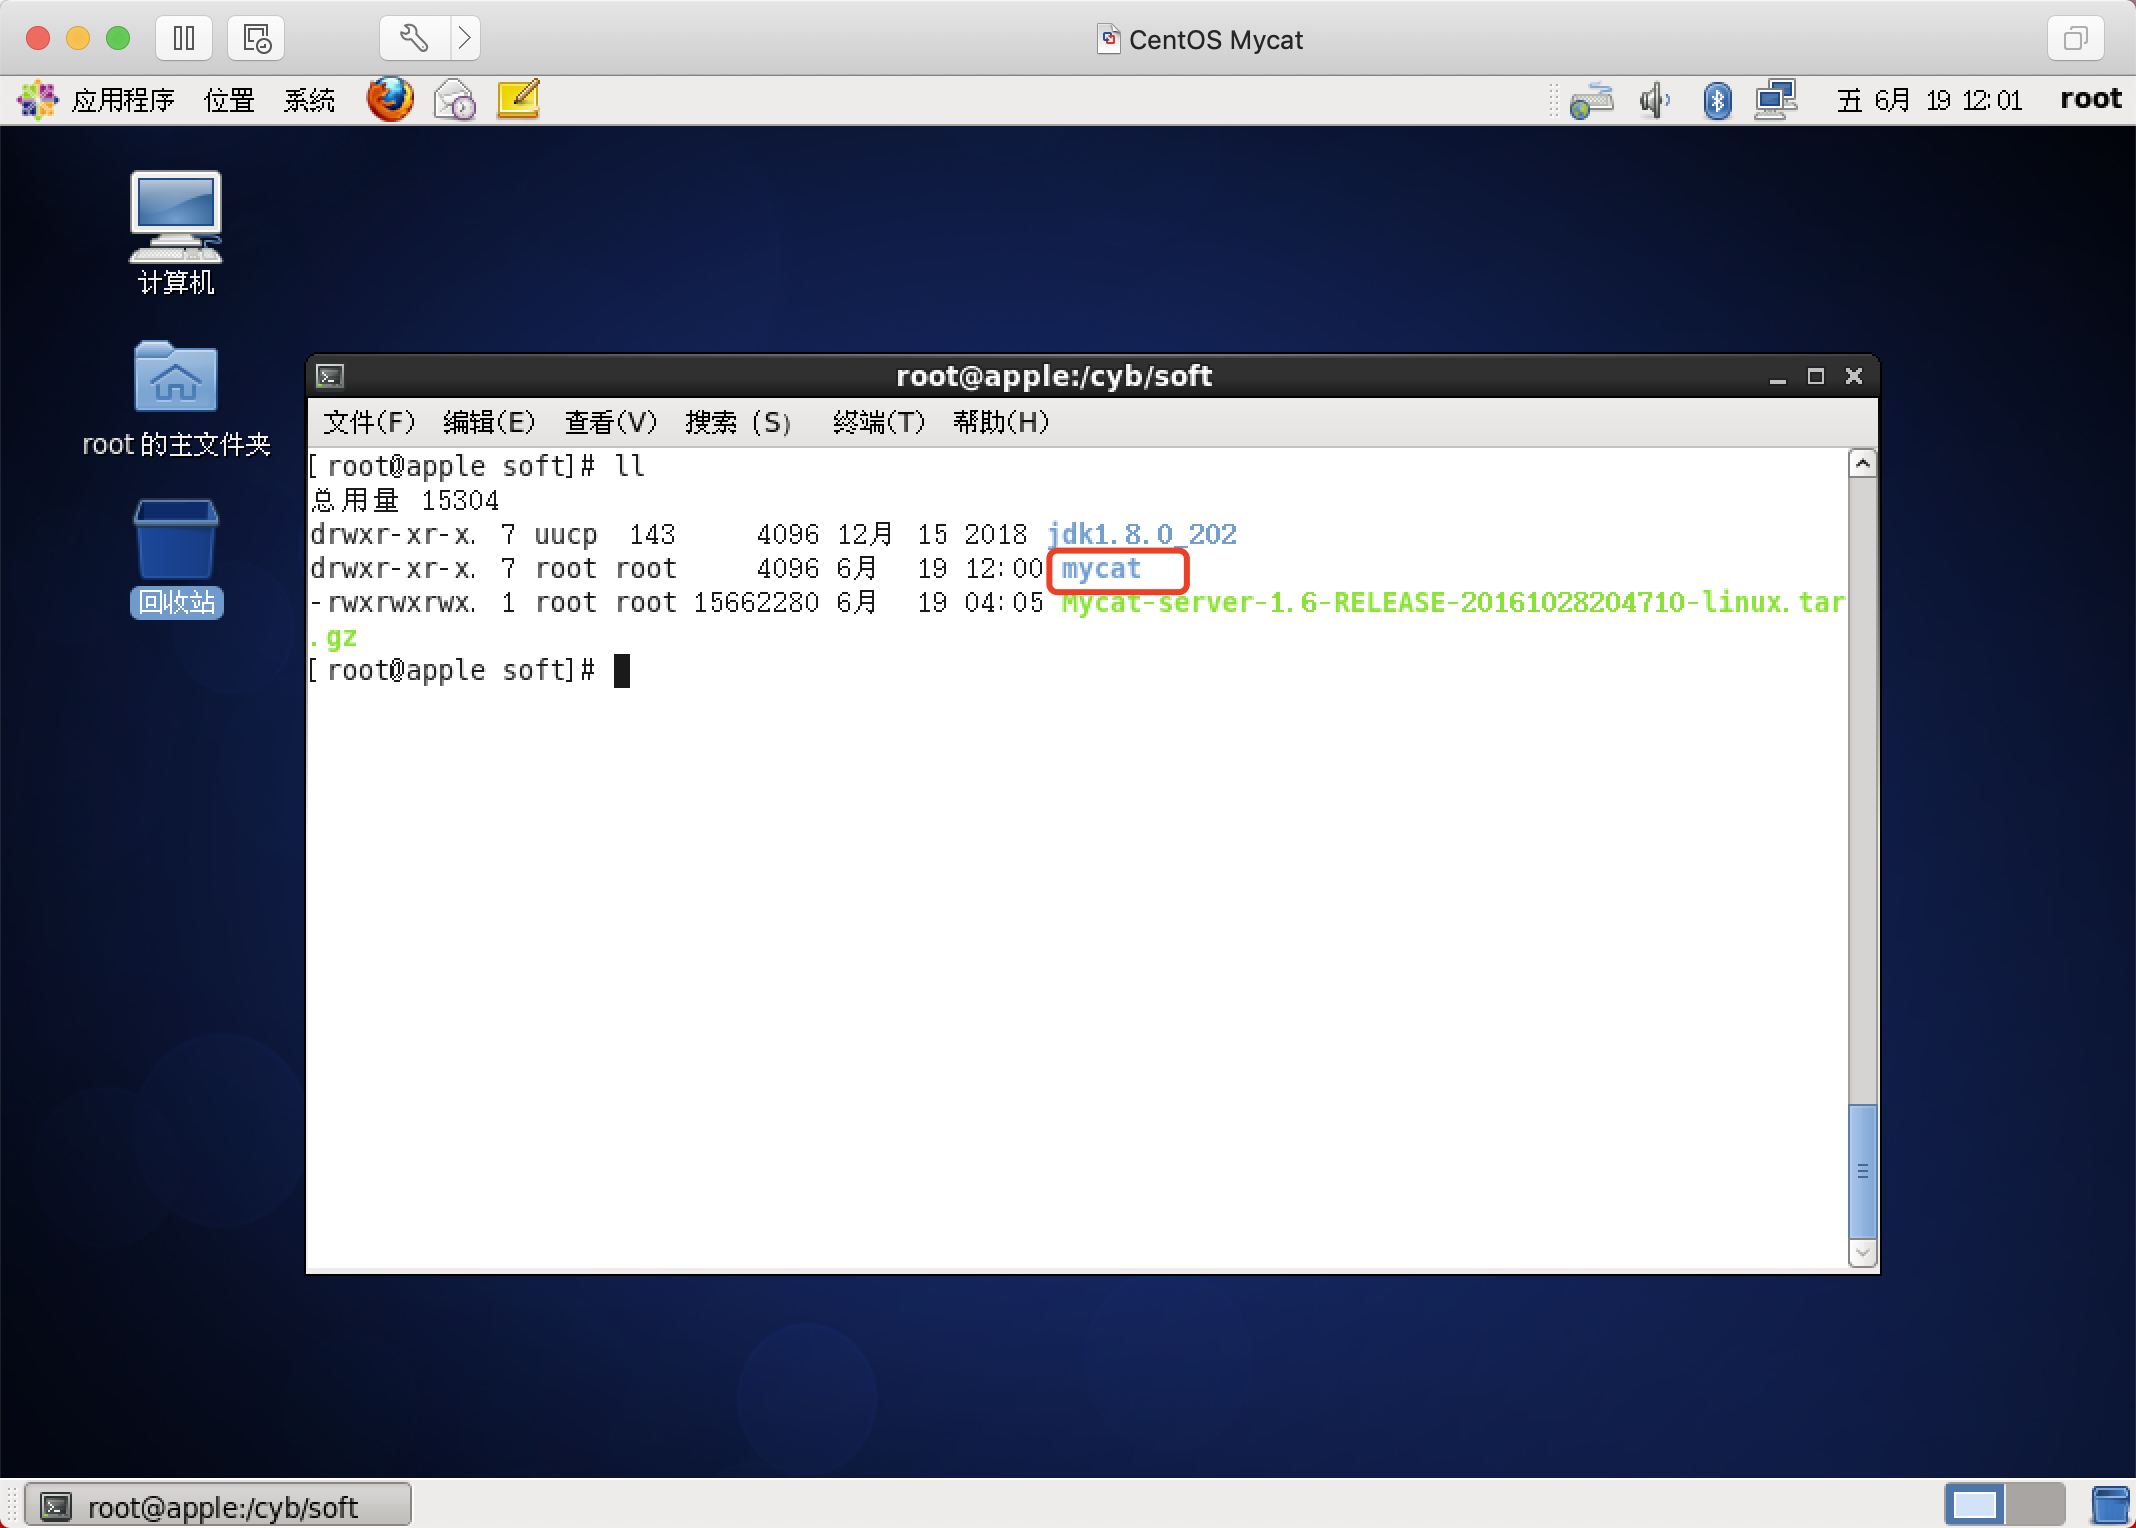Click the VM window tile button

pyautogui.click(x=2076, y=39)
